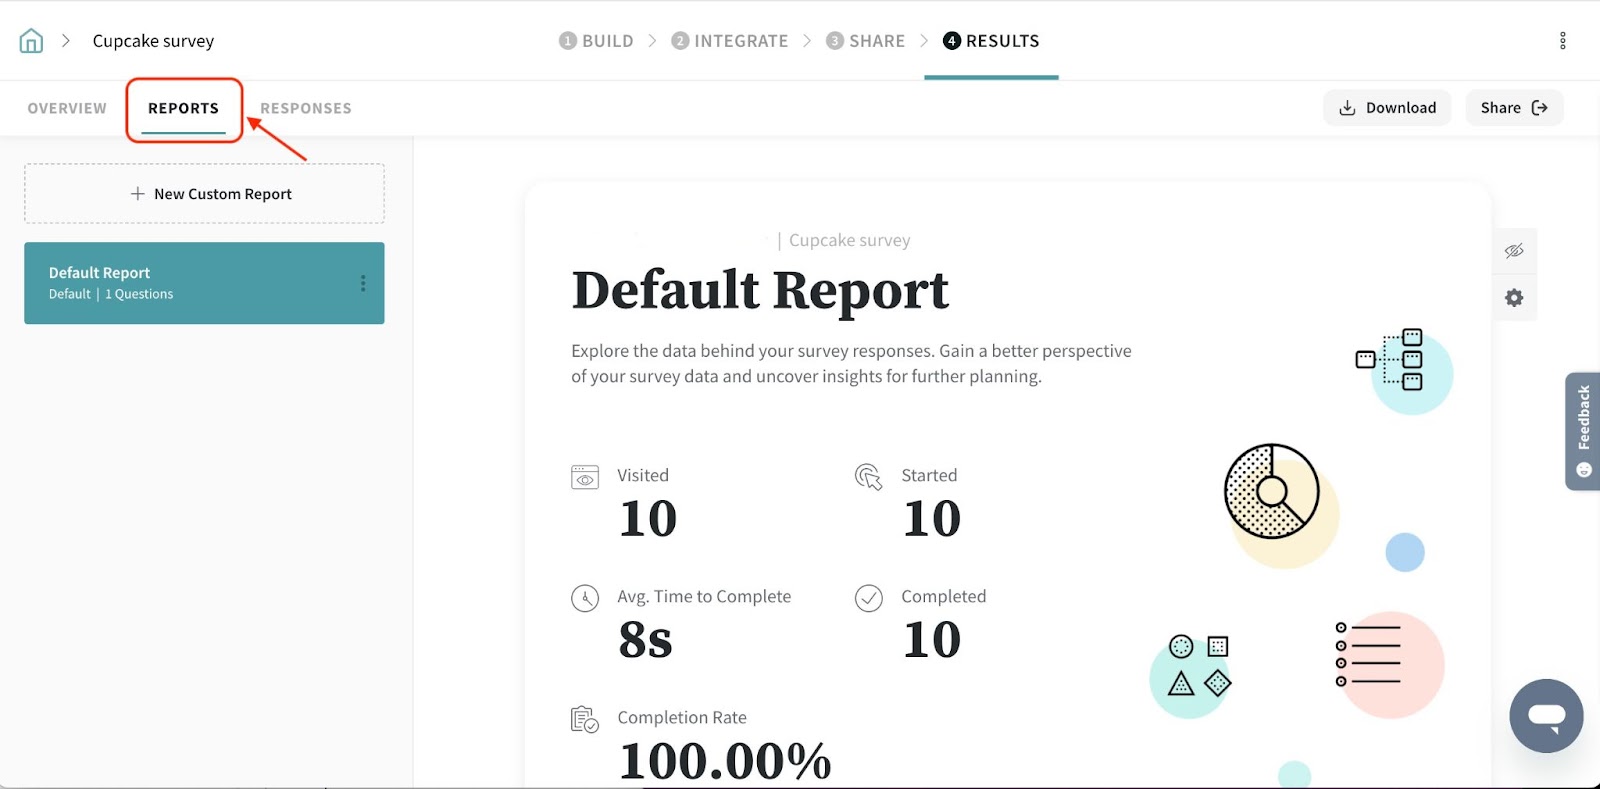Open Default Report options kebab menu
Screen dimensions: 1600x789
[363, 284]
